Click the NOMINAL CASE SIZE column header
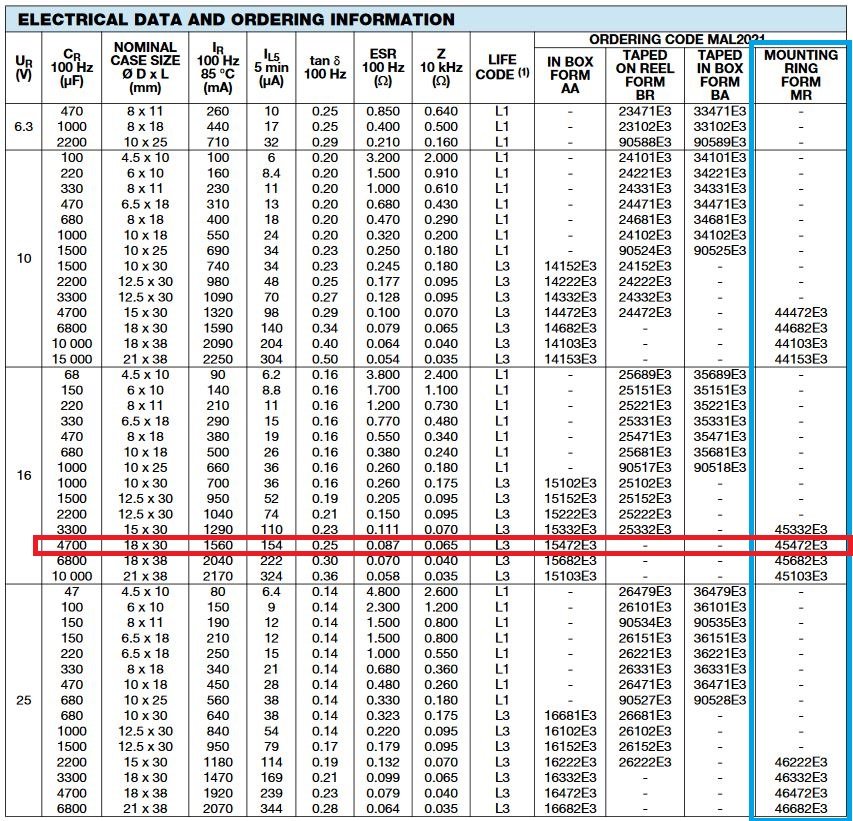Viewport: 853px width, 821px height. pos(145,67)
